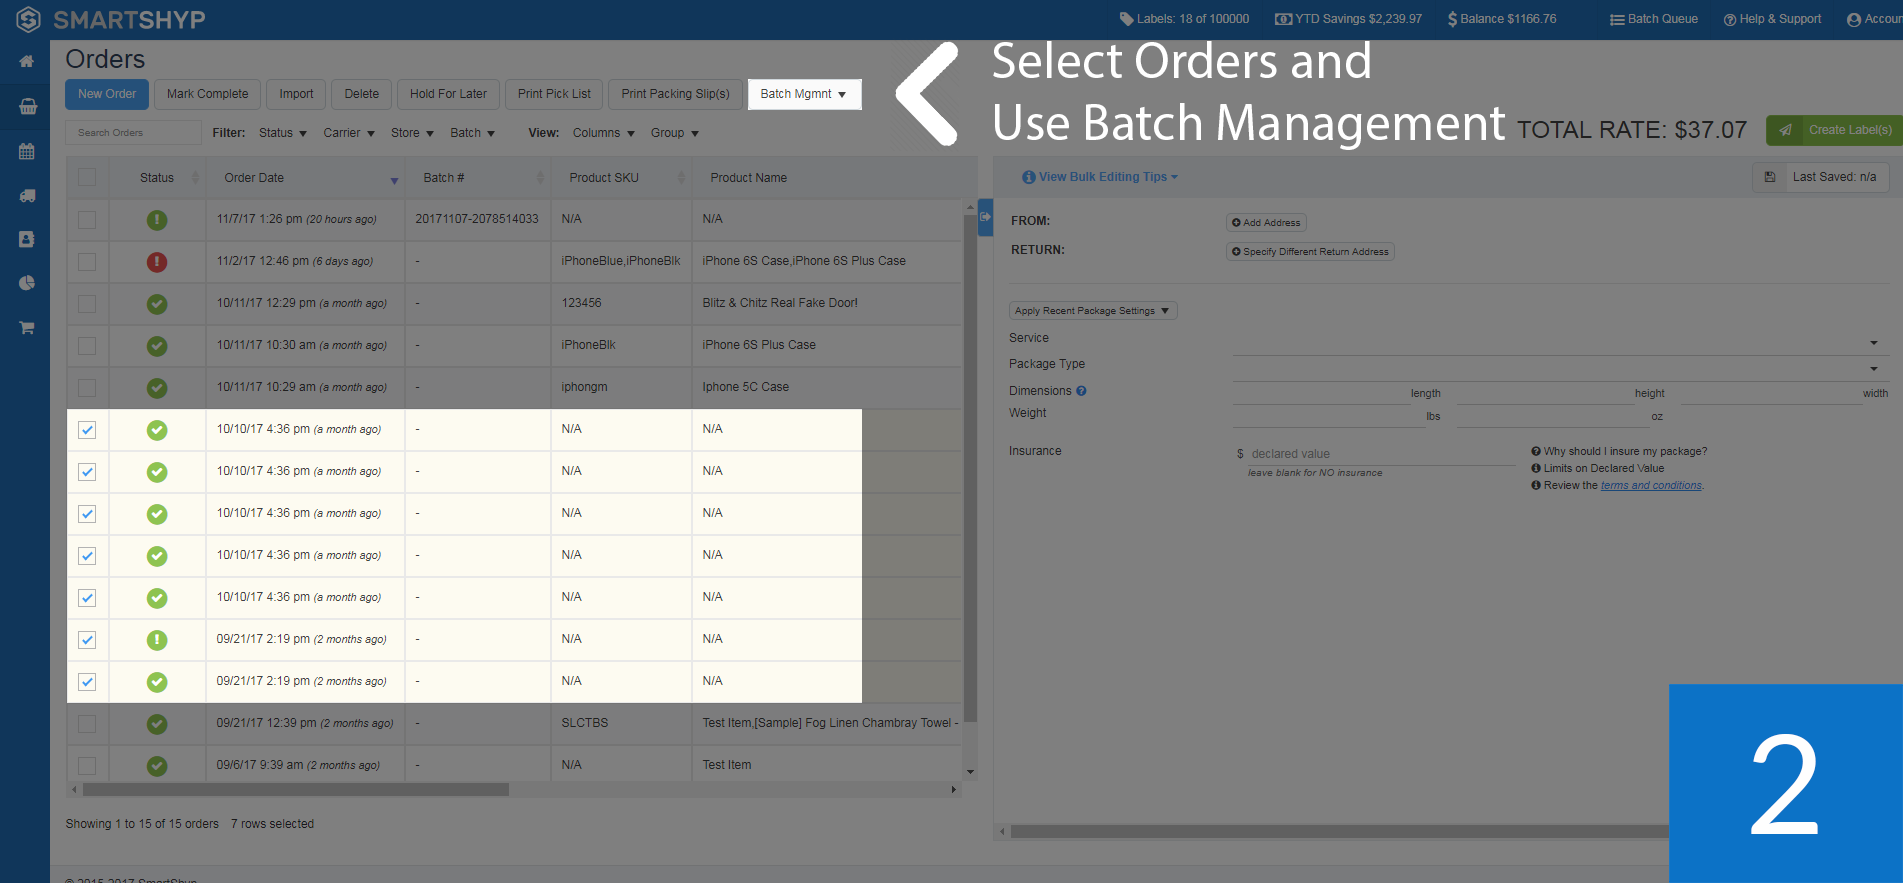The height and width of the screenshot is (883, 1903).
Task: Open the calendar icon in the sidebar
Action: click(27, 151)
